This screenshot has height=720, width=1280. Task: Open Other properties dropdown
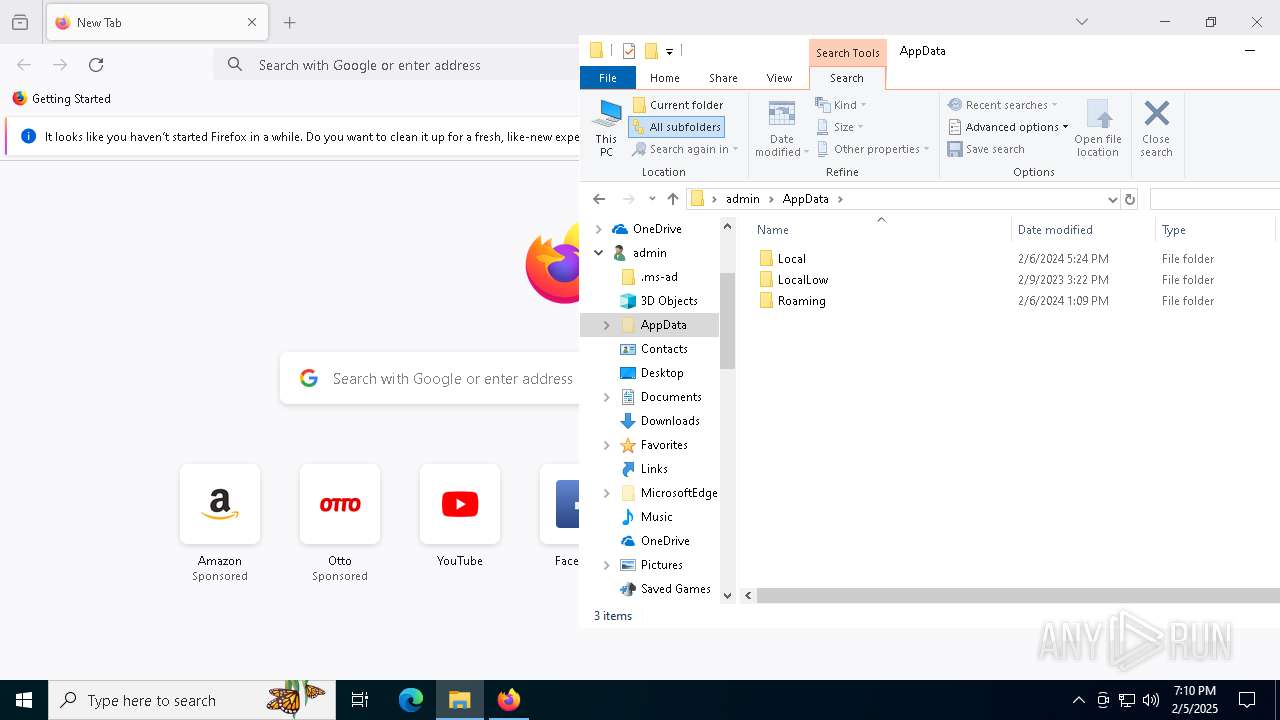873,149
